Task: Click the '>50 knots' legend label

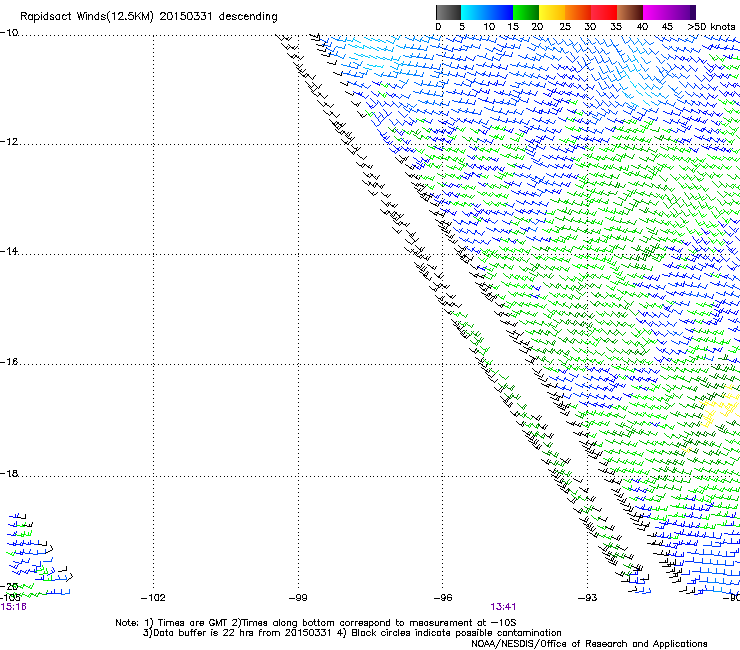Action: pos(711,27)
